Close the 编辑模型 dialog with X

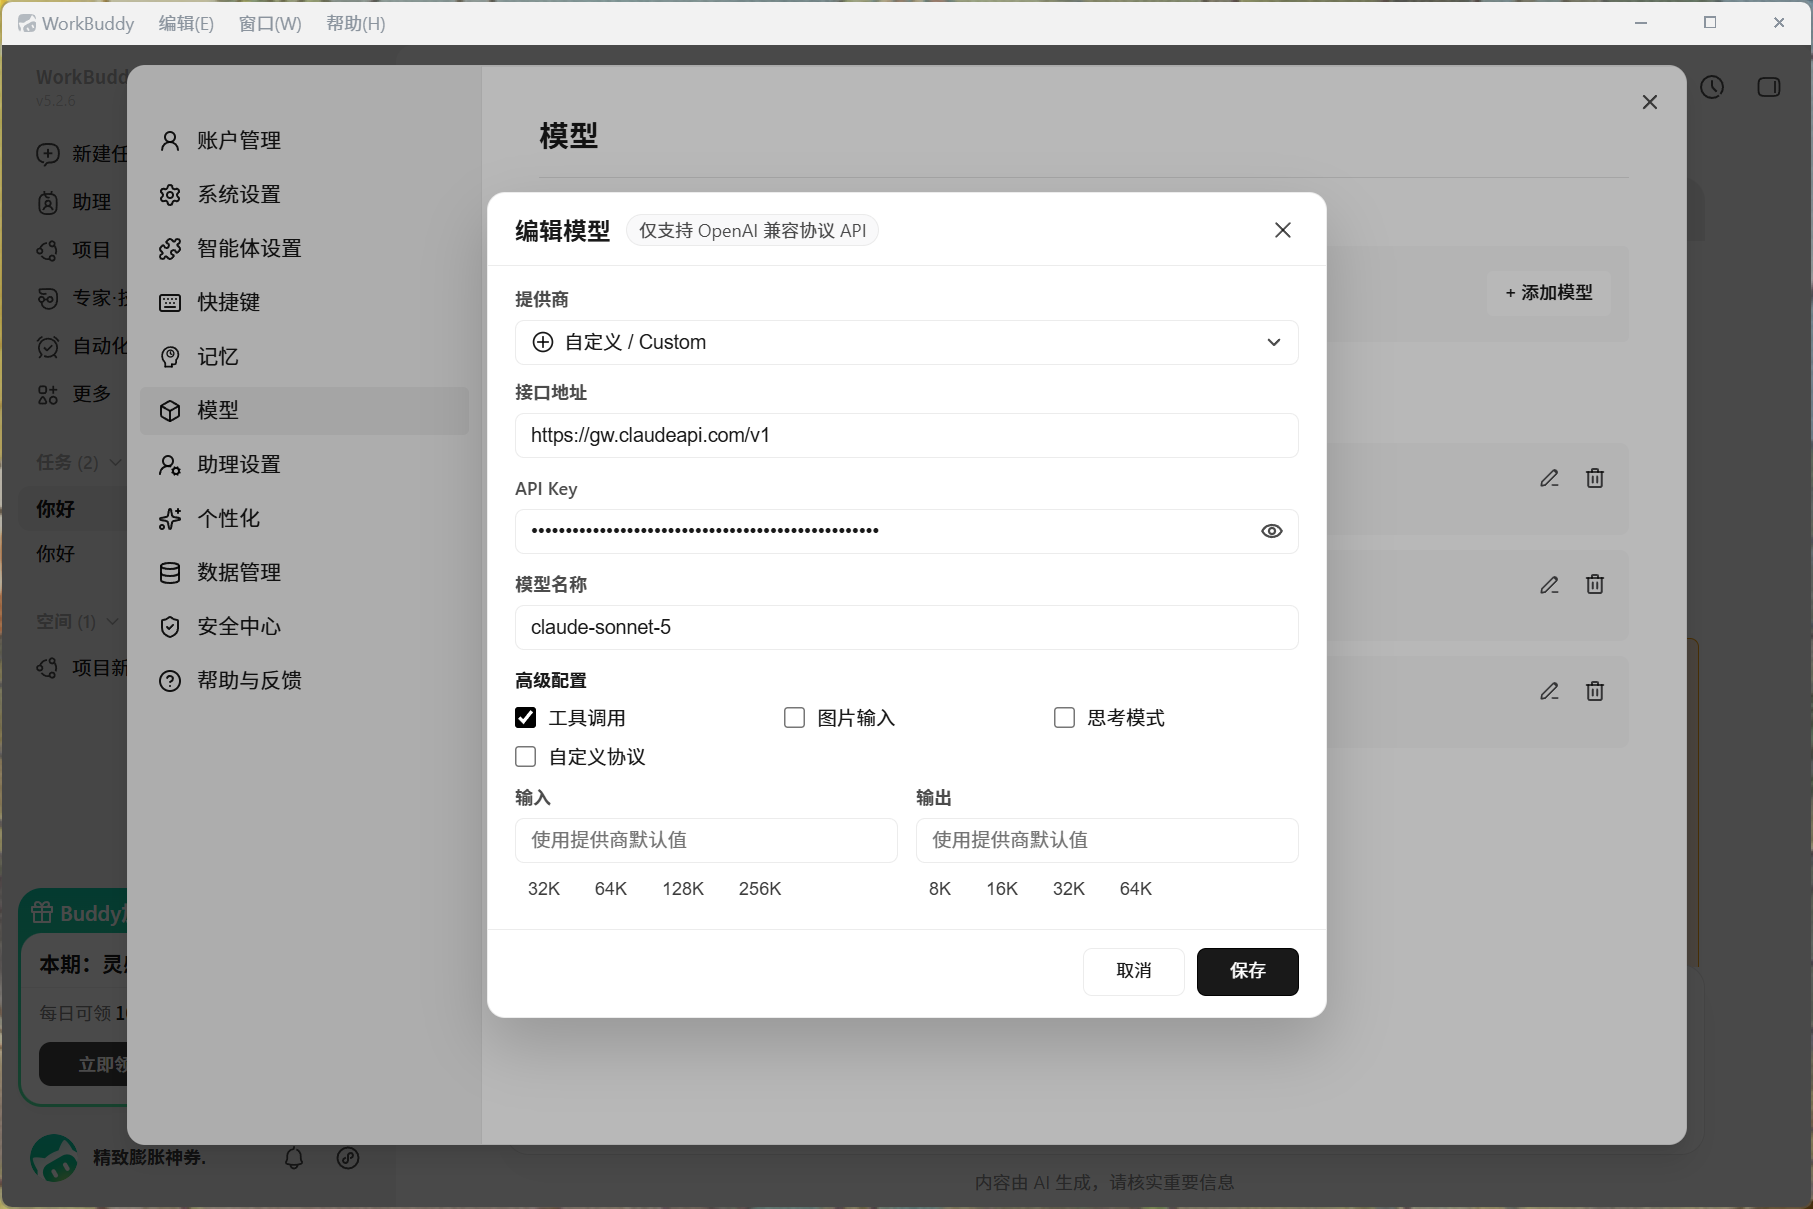[x=1283, y=230]
